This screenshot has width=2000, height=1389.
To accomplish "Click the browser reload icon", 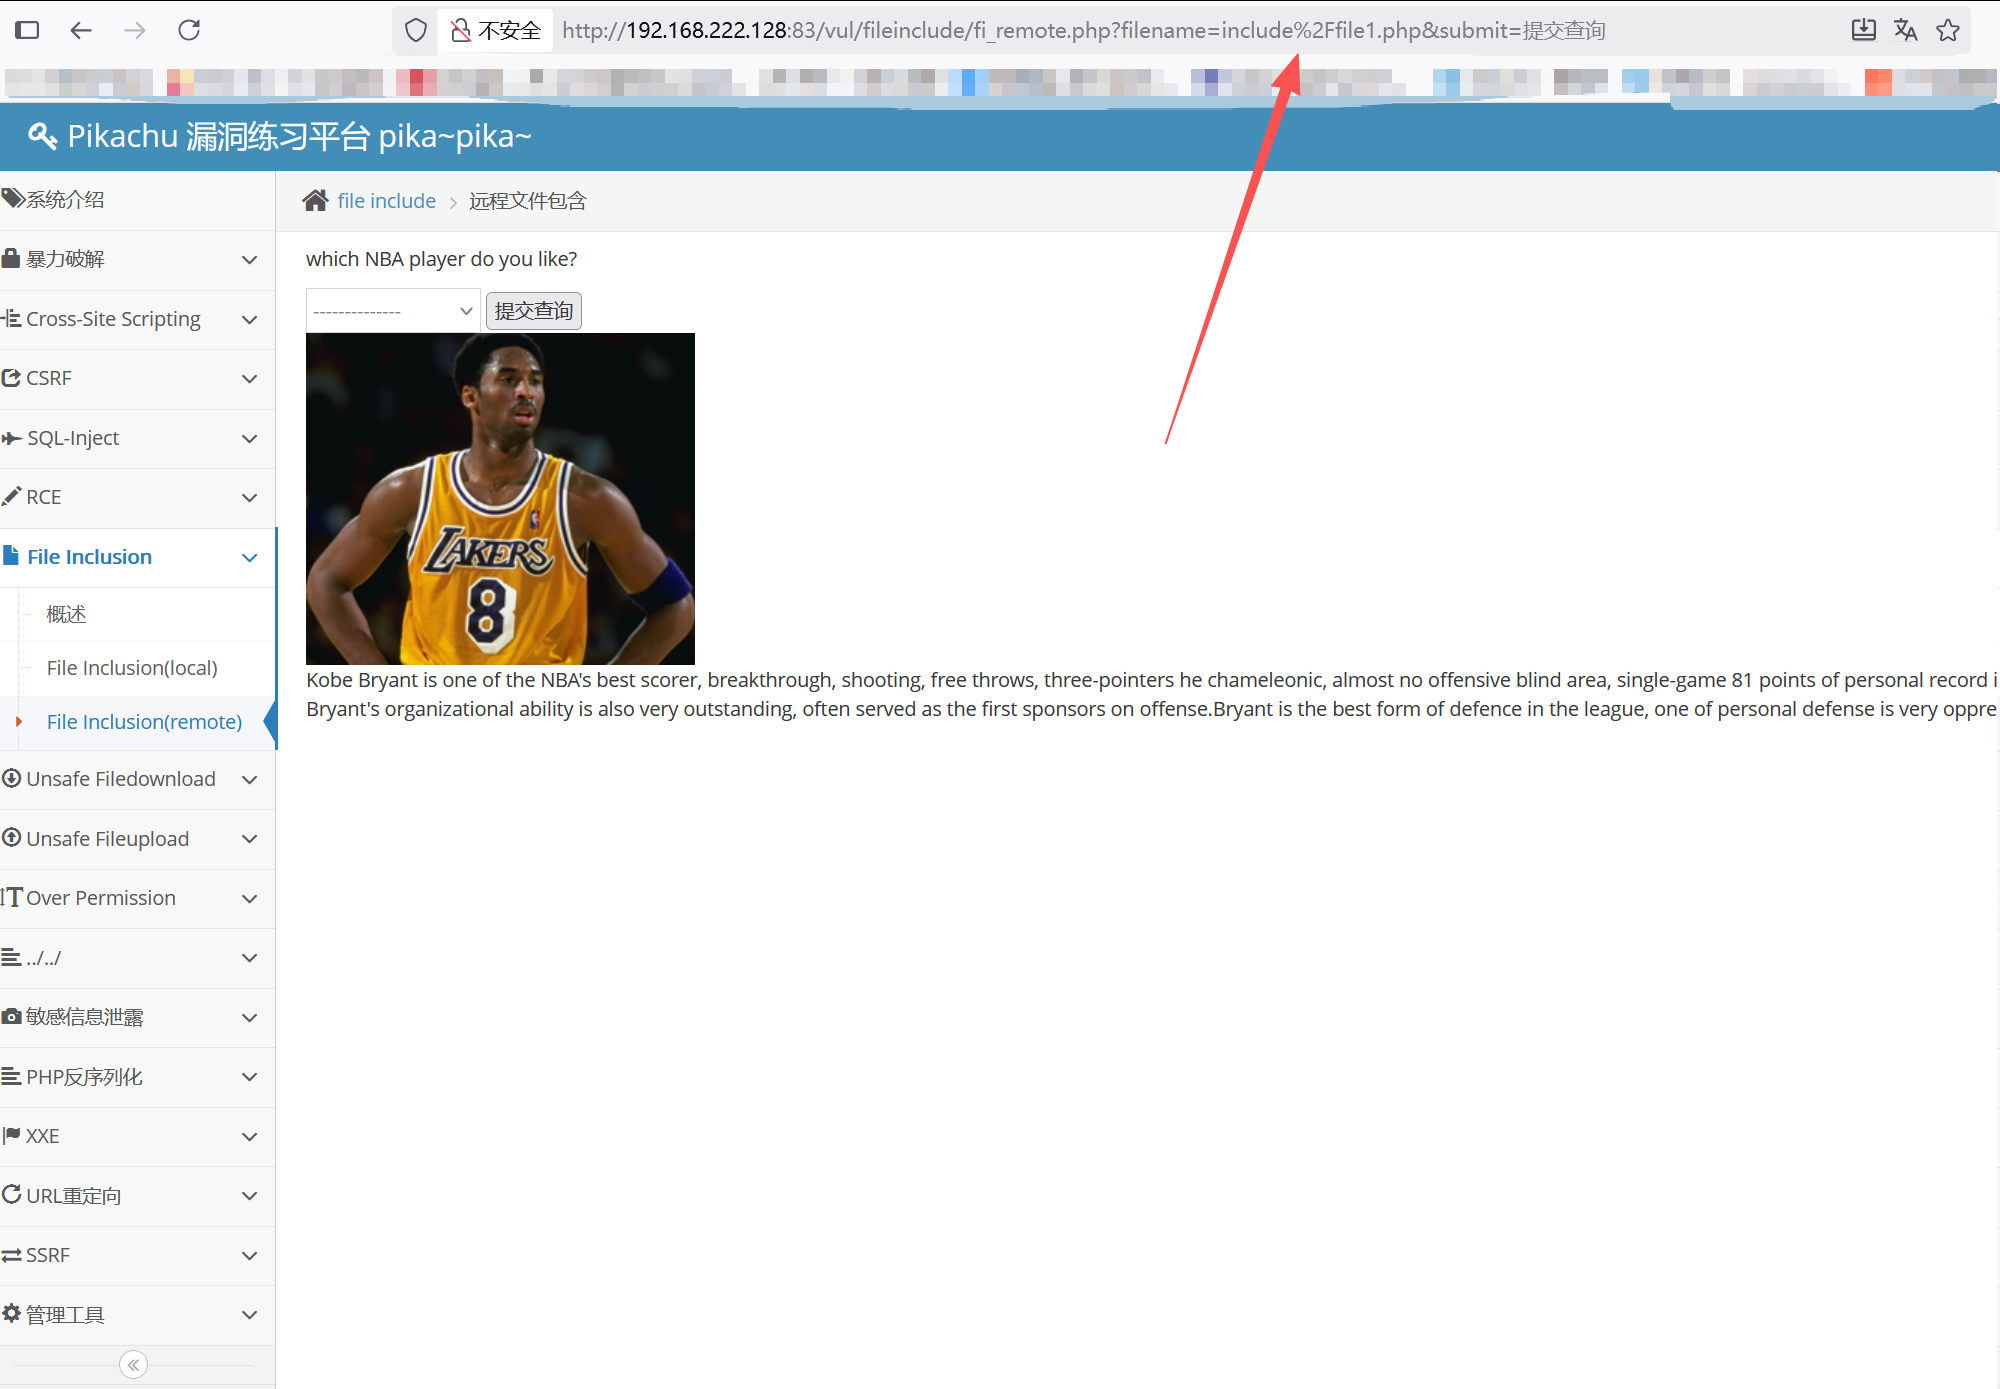I will tap(189, 30).
